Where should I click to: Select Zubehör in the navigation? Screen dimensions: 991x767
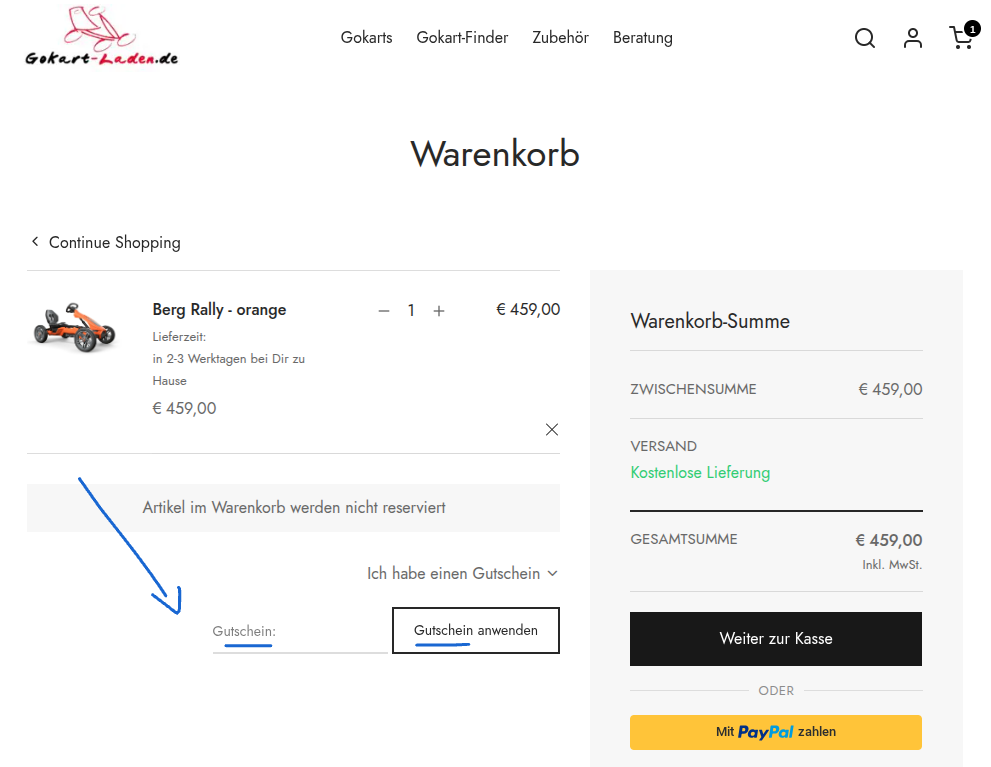coord(560,38)
